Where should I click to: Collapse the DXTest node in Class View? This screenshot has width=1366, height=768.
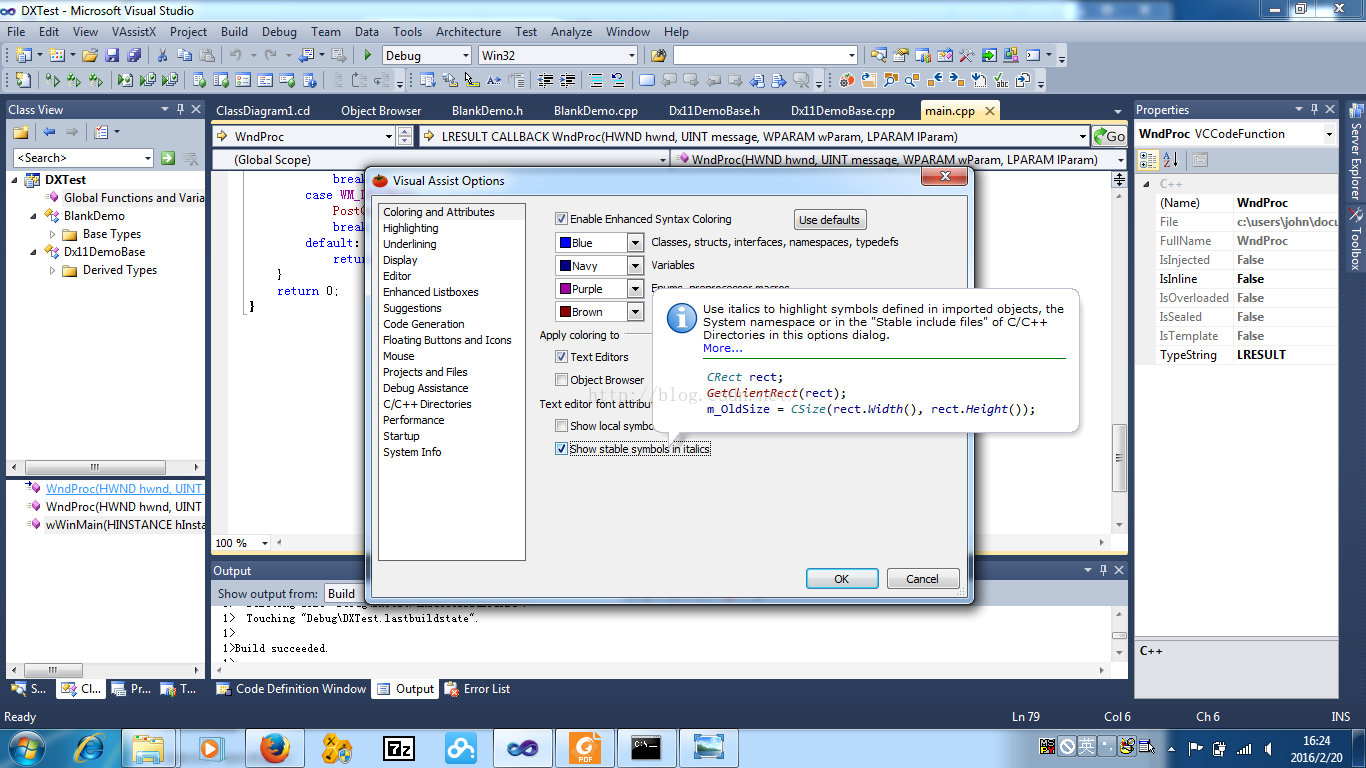[14, 180]
